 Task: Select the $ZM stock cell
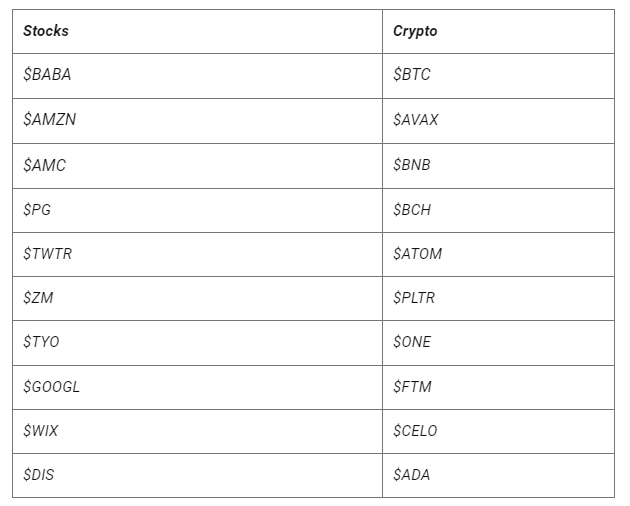coord(197,299)
